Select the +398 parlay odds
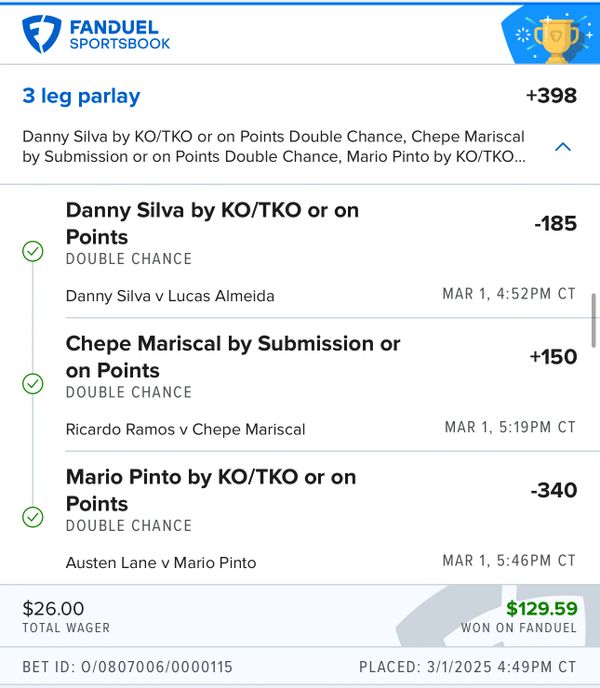 pos(551,96)
